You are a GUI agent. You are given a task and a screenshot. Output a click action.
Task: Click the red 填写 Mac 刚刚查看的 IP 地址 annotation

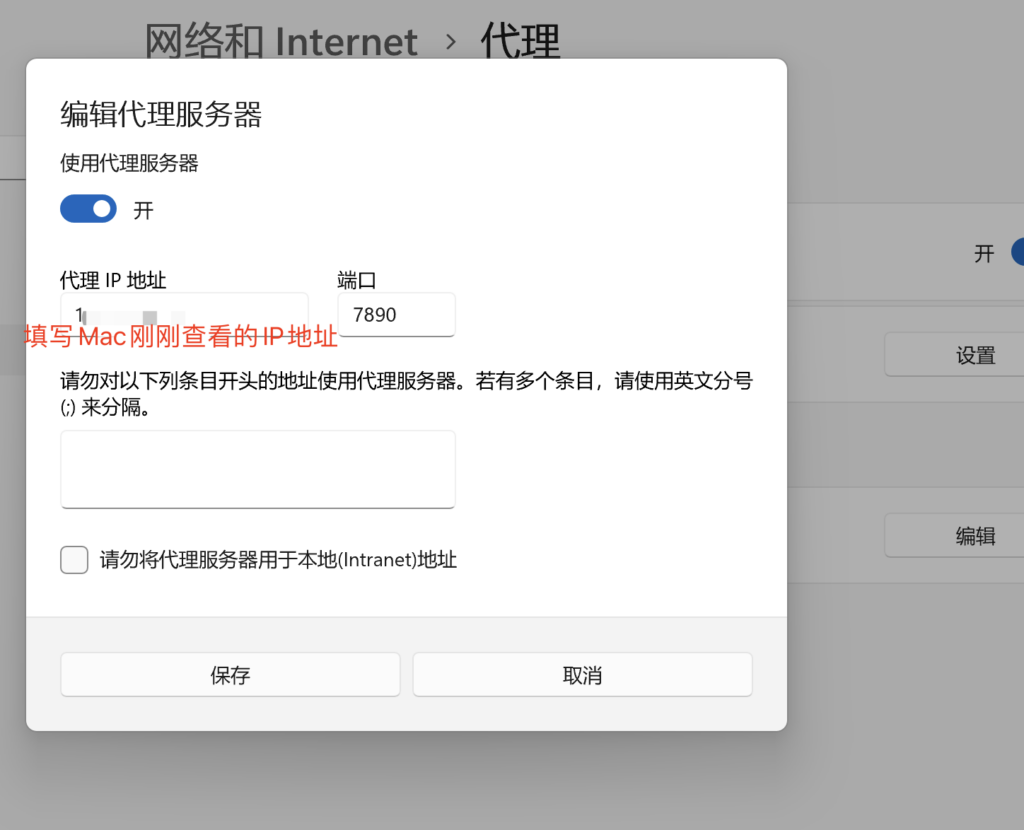(x=181, y=337)
